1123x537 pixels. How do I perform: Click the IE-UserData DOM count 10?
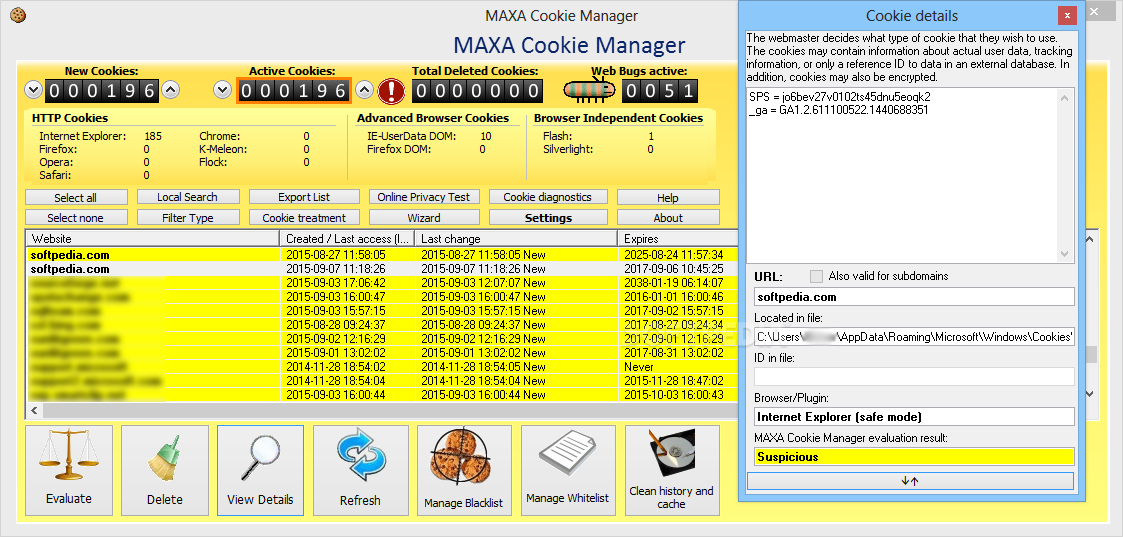486,136
